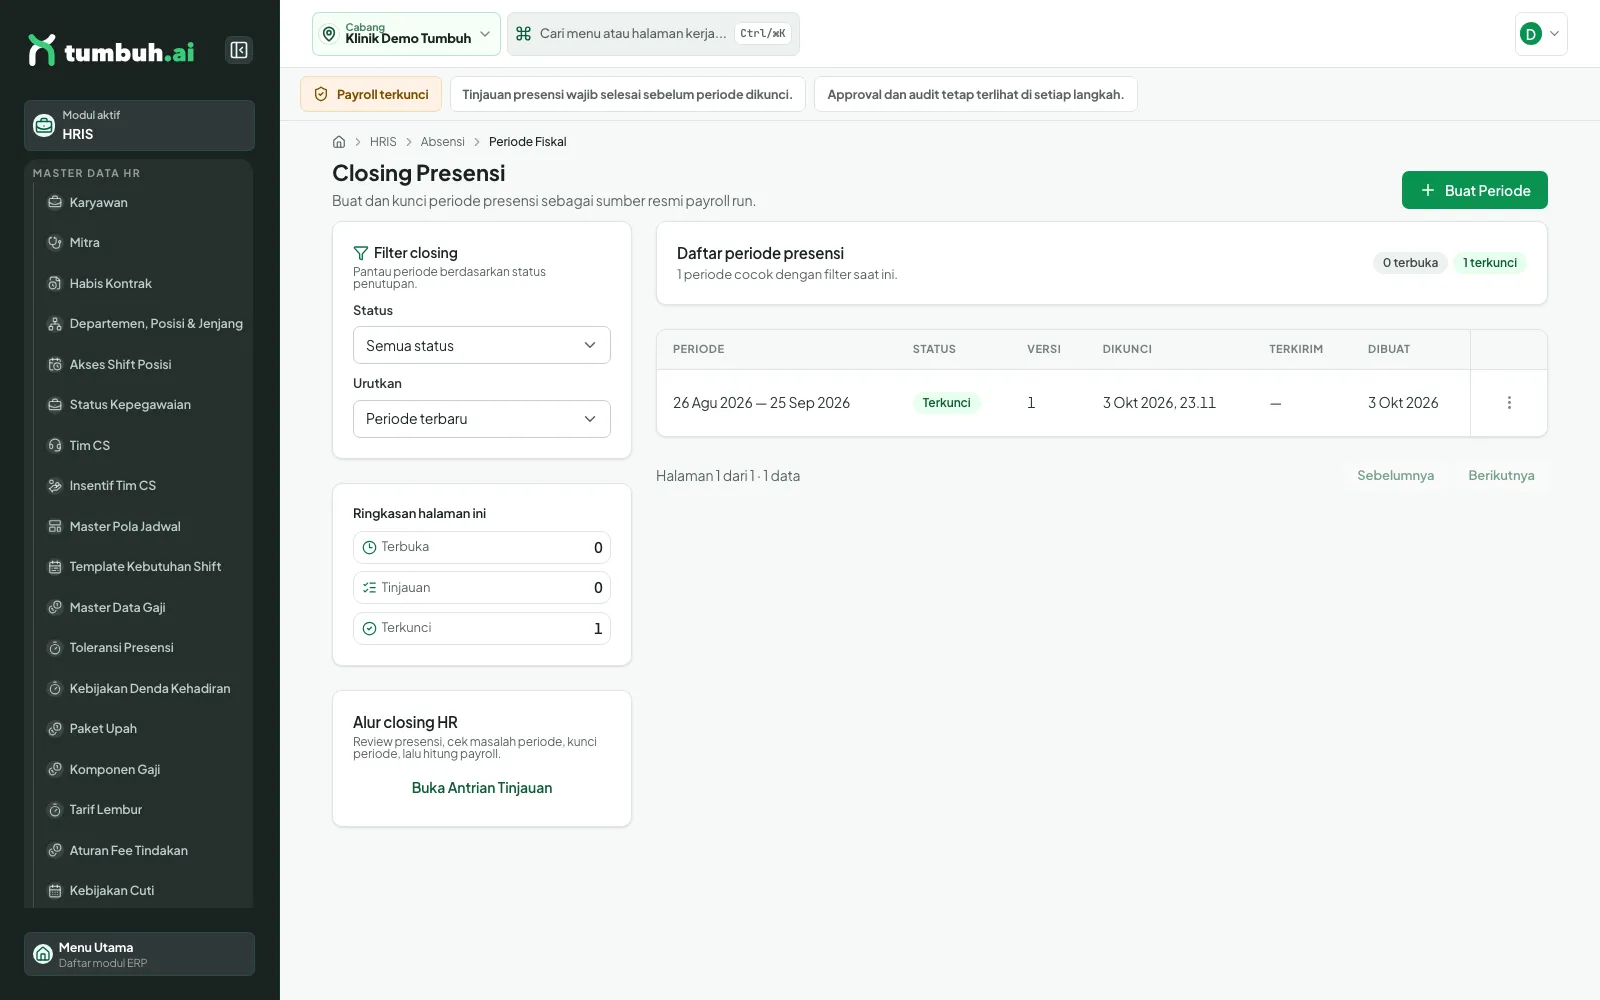This screenshot has width=1600, height=1000.
Task: Click the 0 terbuka counter badge
Action: click(x=1410, y=263)
